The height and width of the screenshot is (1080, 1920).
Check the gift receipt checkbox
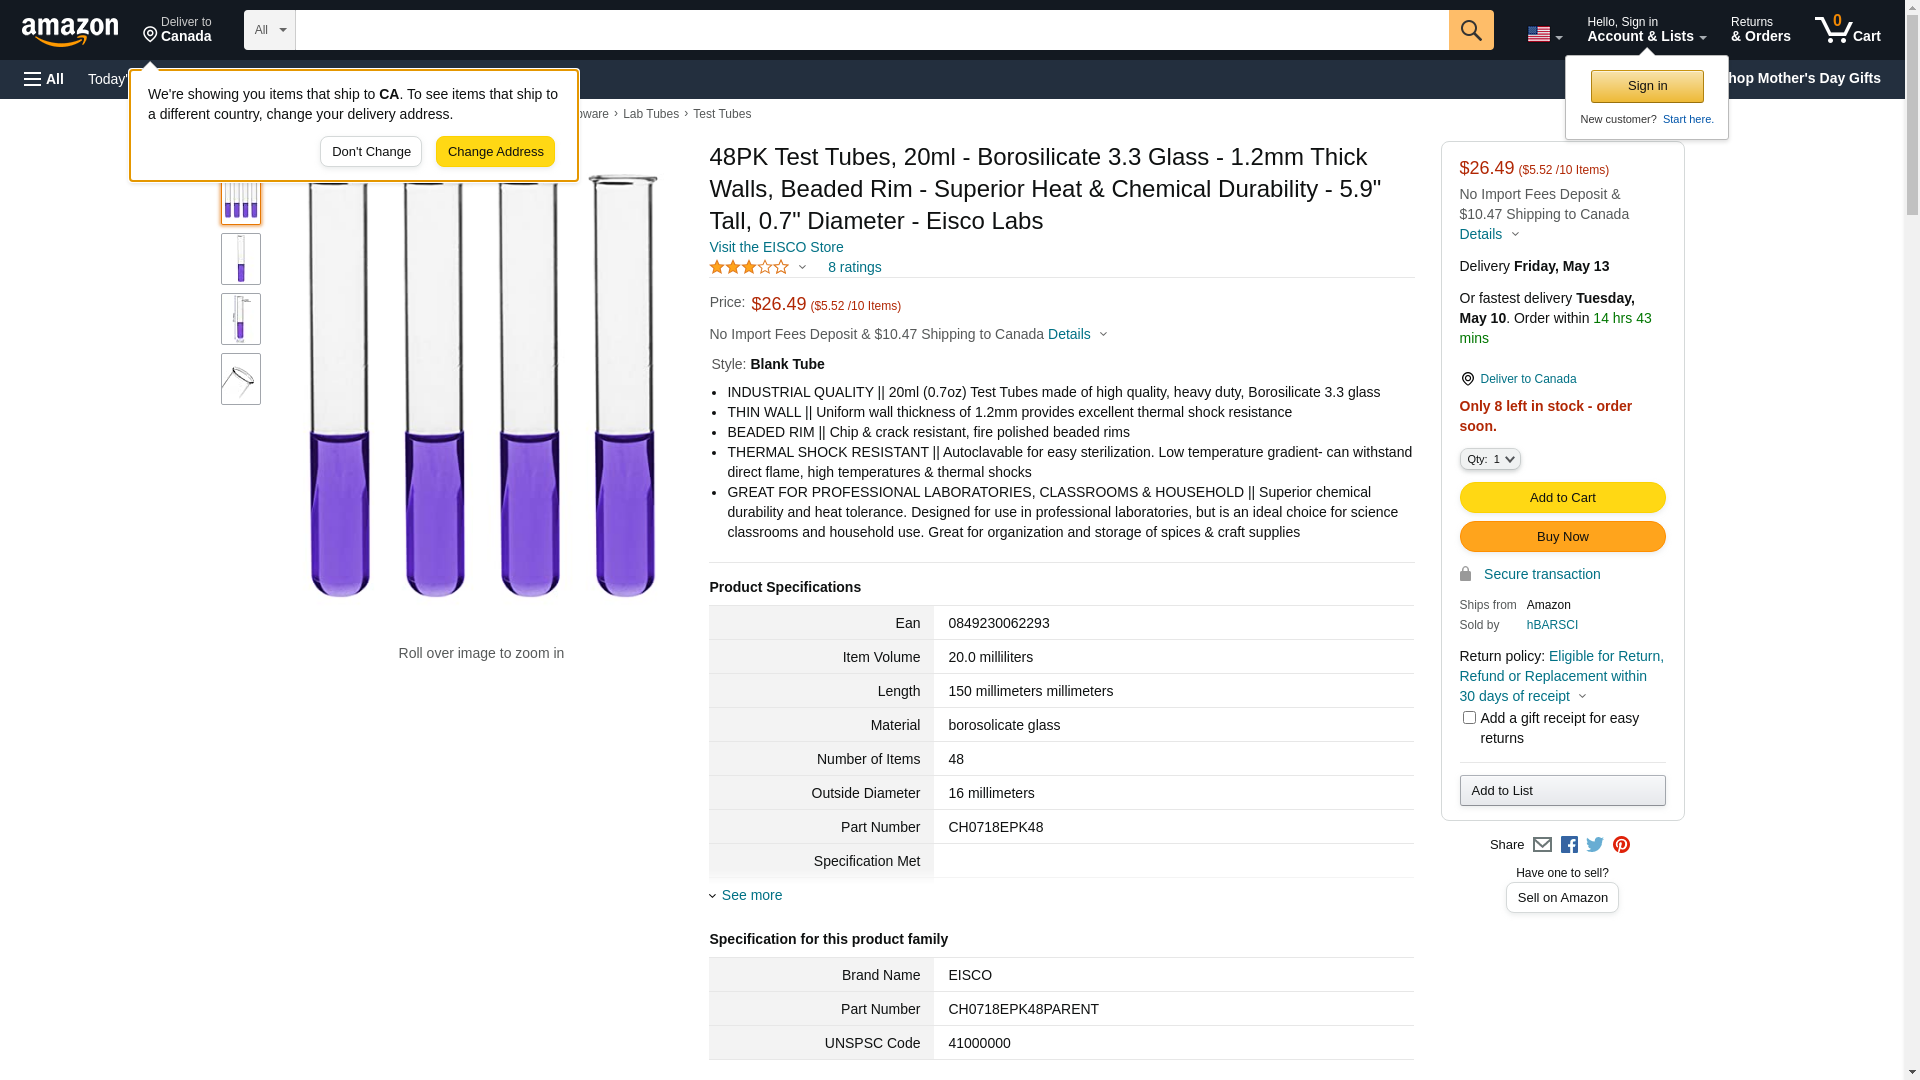coord(1469,718)
